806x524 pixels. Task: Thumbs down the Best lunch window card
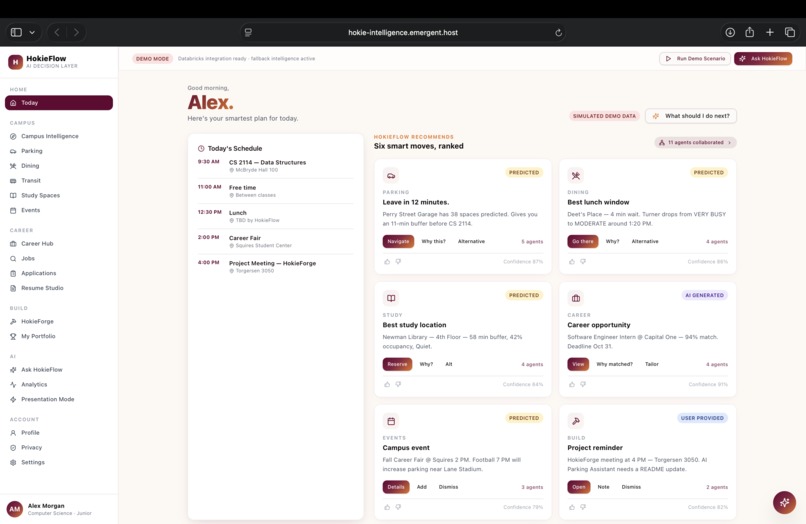[583, 262]
